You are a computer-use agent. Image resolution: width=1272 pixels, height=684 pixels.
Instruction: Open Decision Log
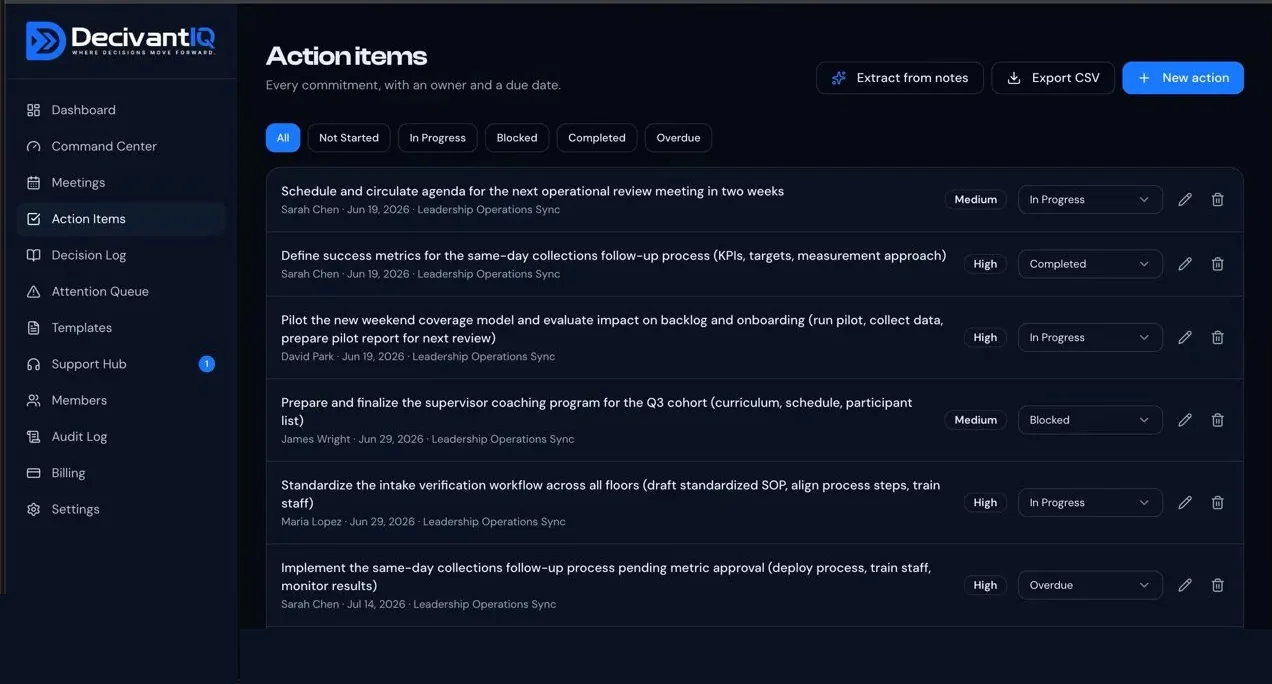coord(120,255)
